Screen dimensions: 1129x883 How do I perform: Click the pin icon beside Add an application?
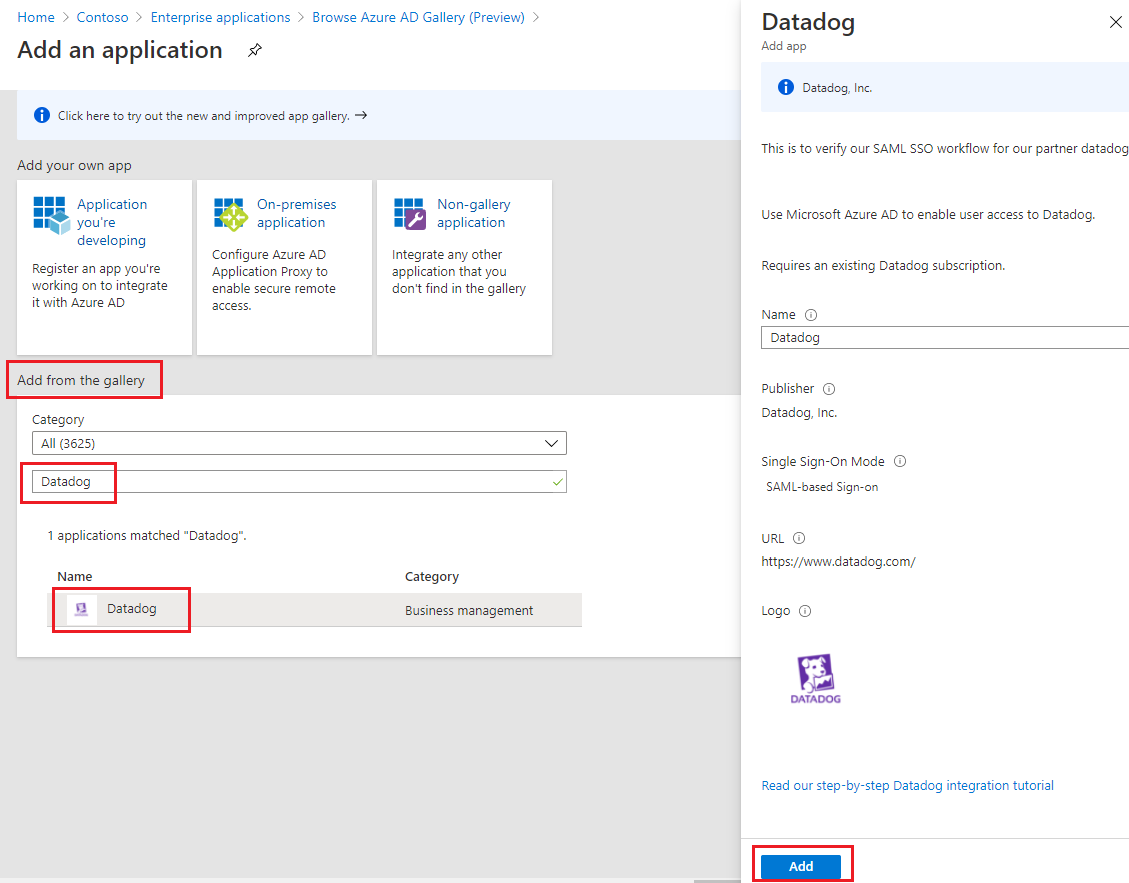coord(255,51)
